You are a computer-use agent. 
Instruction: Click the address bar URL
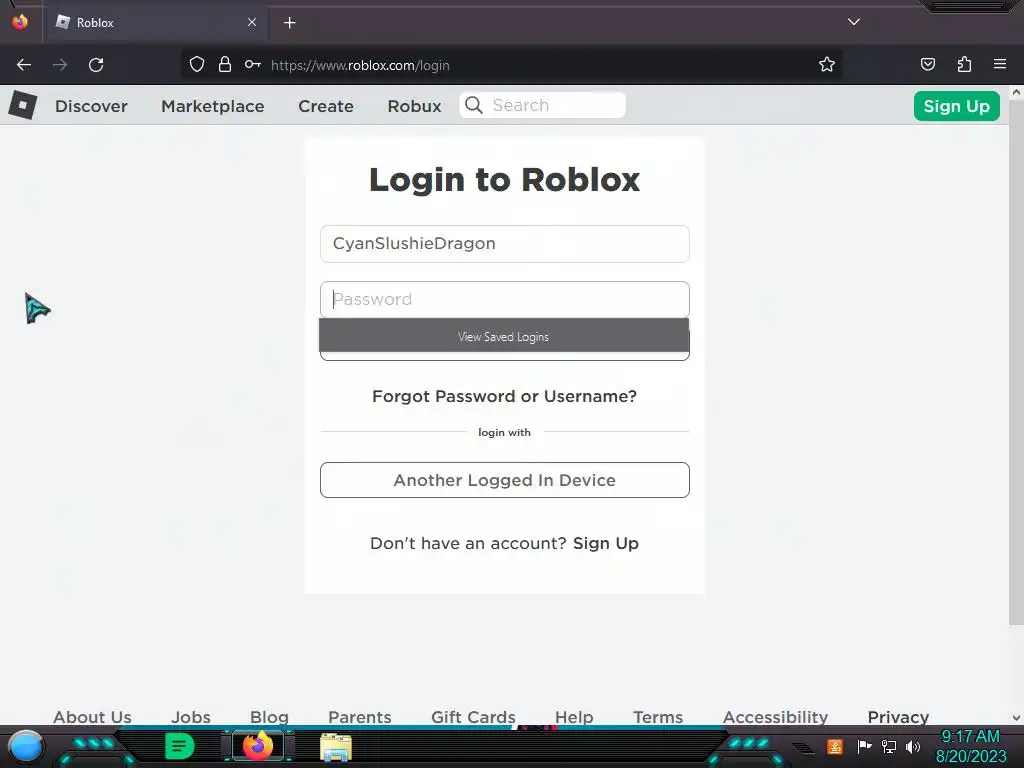(360, 65)
